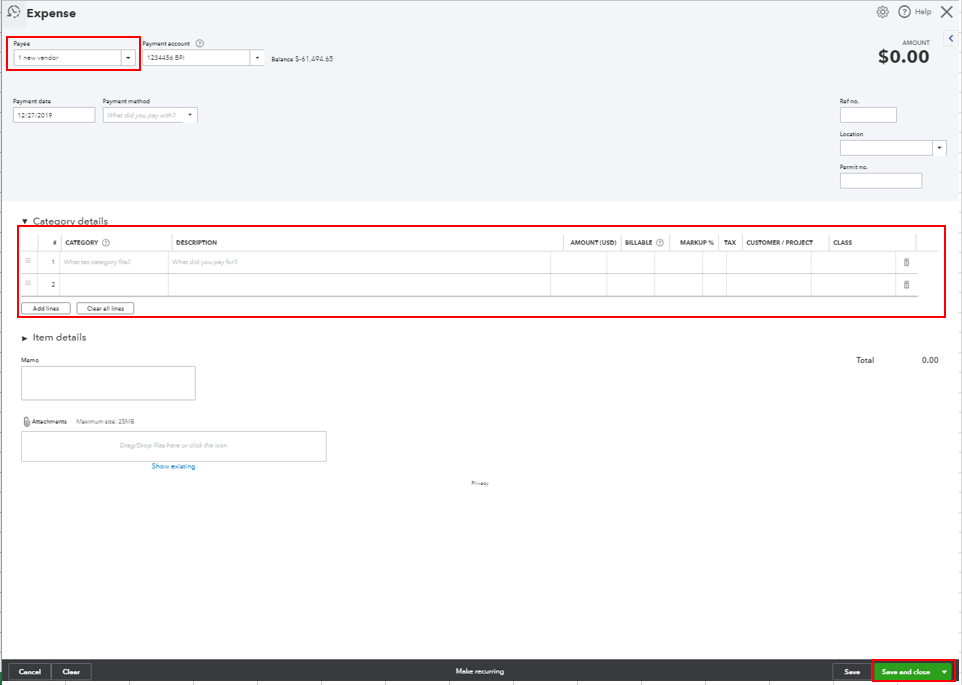Open Save and close dropdown arrow
The image size is (962, 685).
(944, 672)
